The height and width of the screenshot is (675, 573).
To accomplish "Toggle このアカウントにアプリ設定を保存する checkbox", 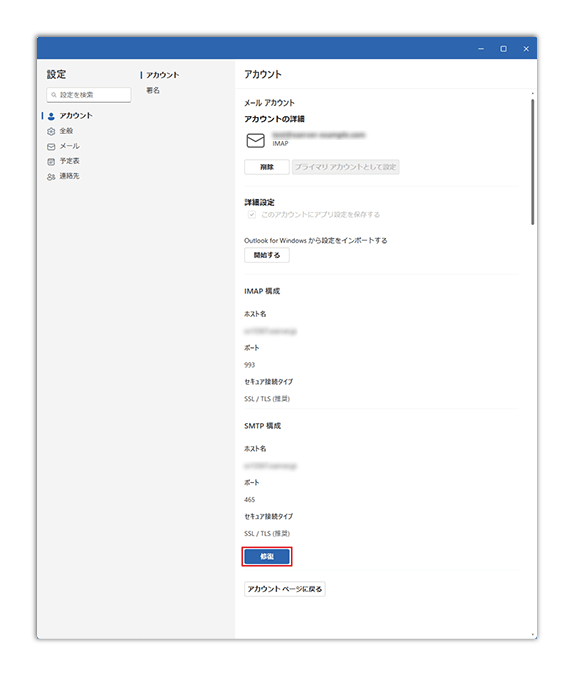I will point(252,214).
